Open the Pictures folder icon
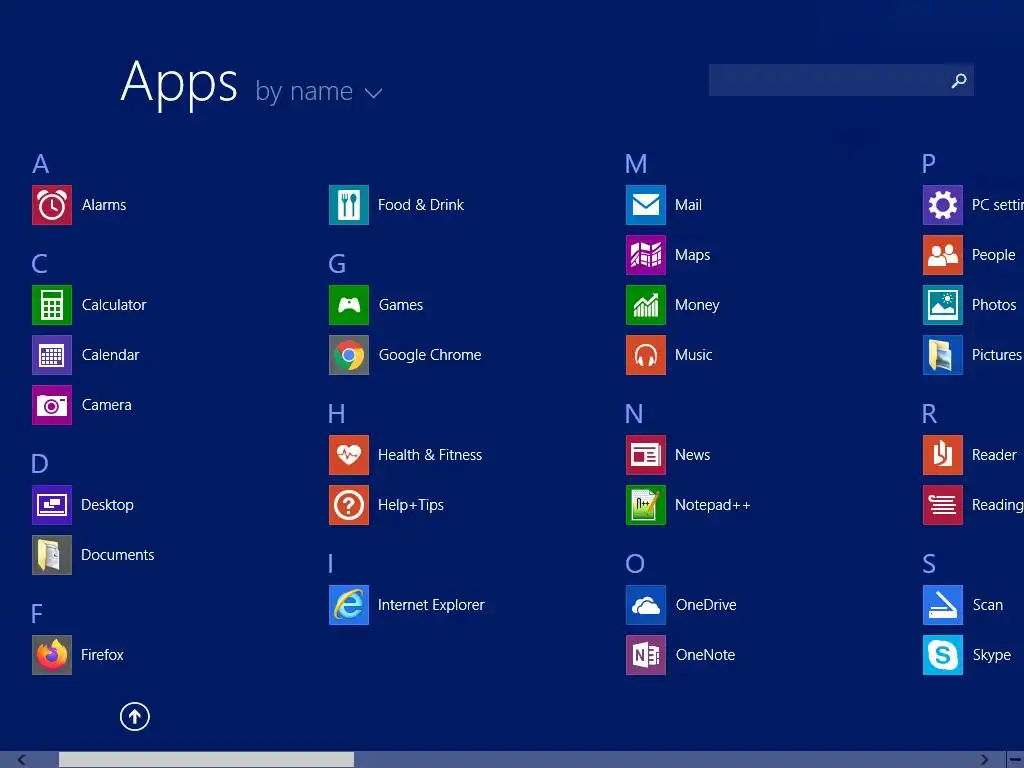Screen dimensions: 1024x768 [943, 355]
